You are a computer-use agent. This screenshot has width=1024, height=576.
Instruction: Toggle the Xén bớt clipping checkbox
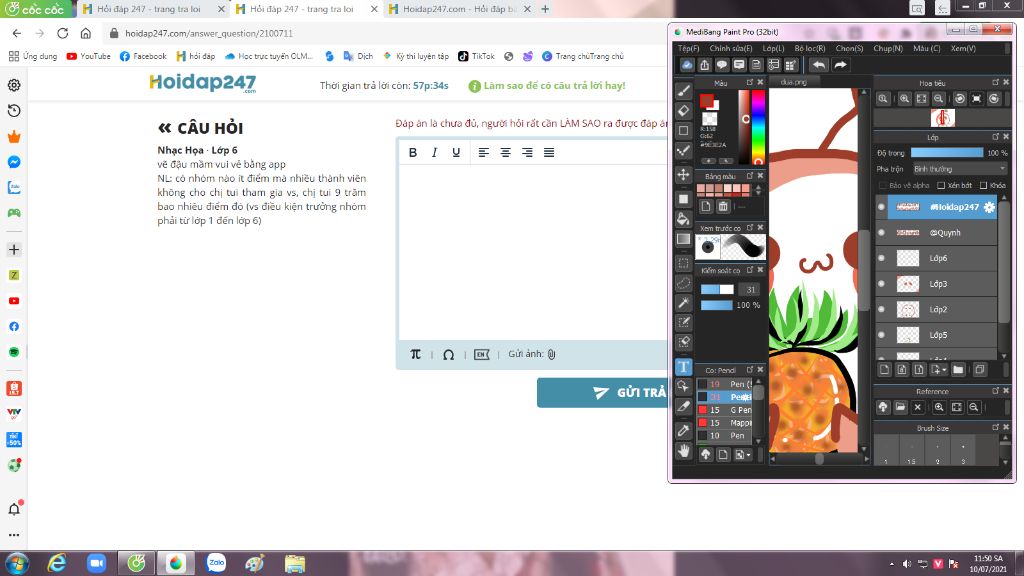point(941,185)
